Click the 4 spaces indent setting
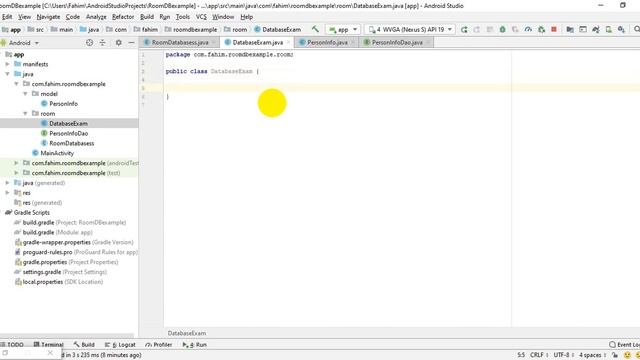Screen dimensions: 640x360 click(590, 355)
